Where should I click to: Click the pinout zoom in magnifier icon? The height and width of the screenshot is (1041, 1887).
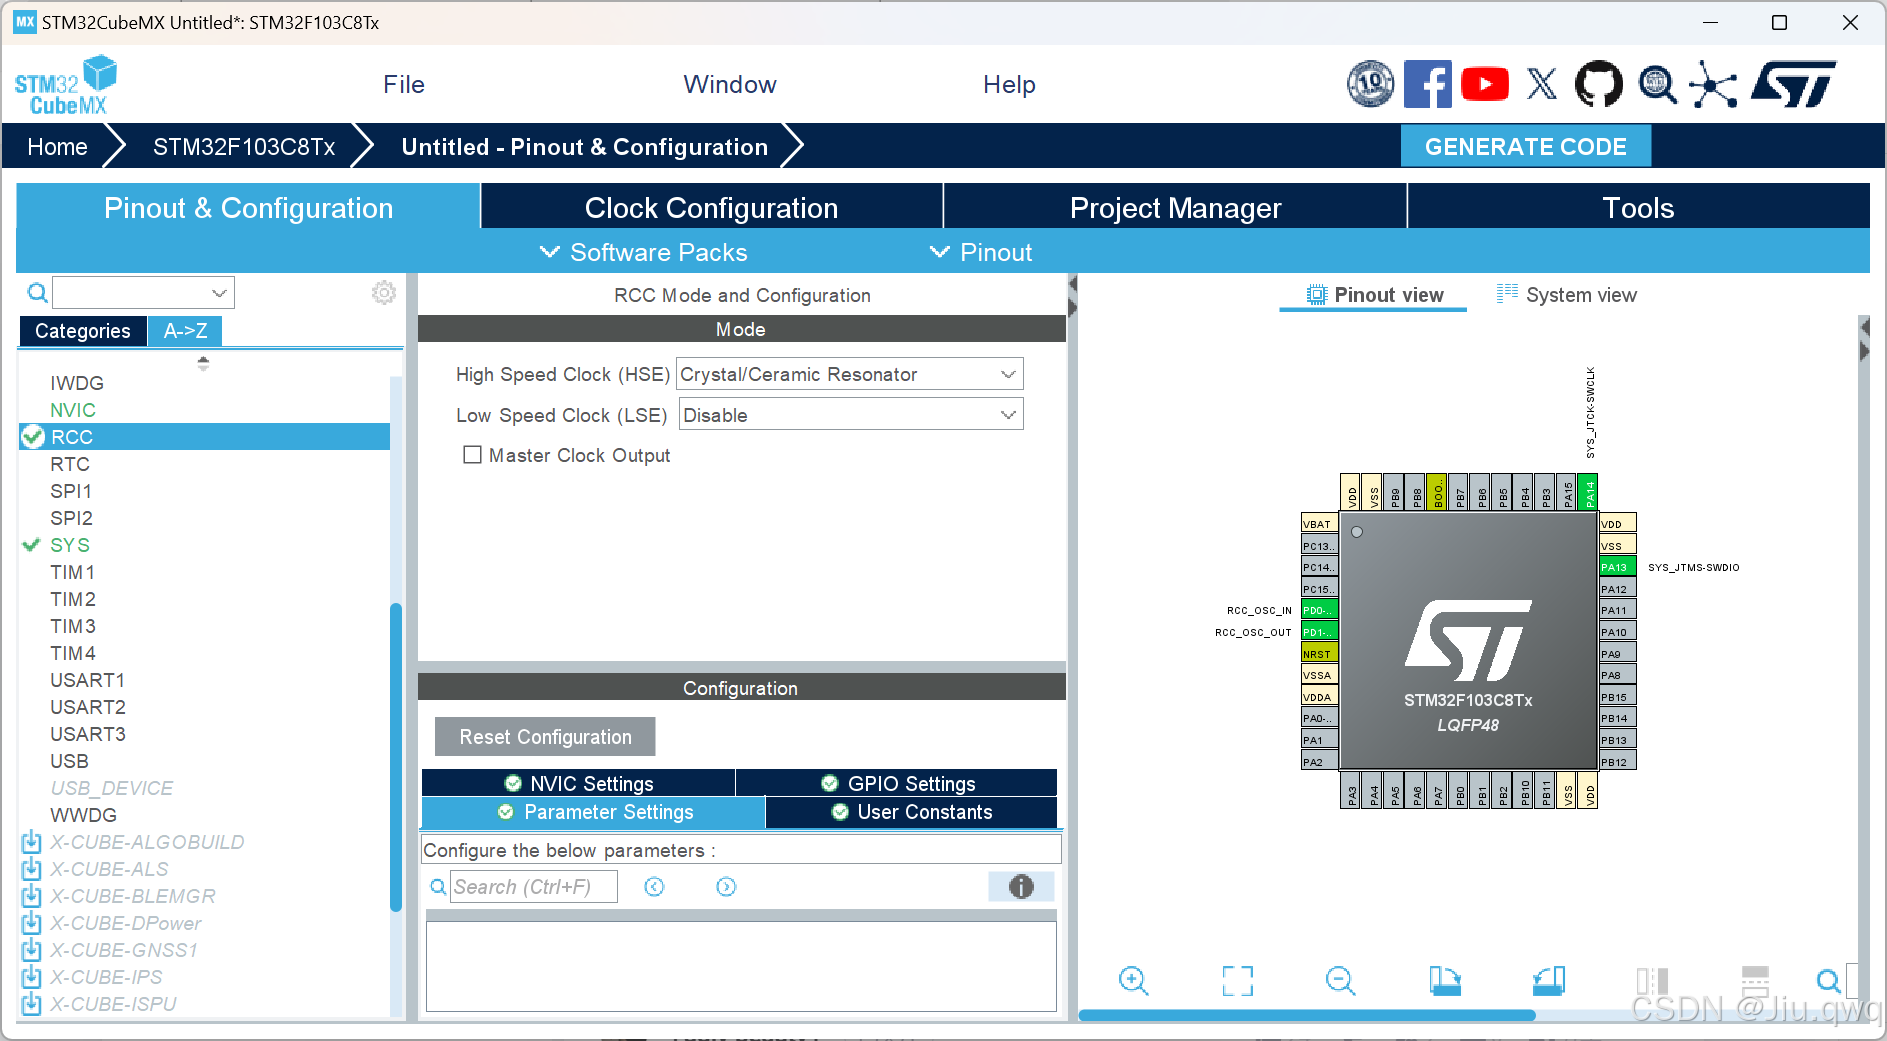[1133, 981]
